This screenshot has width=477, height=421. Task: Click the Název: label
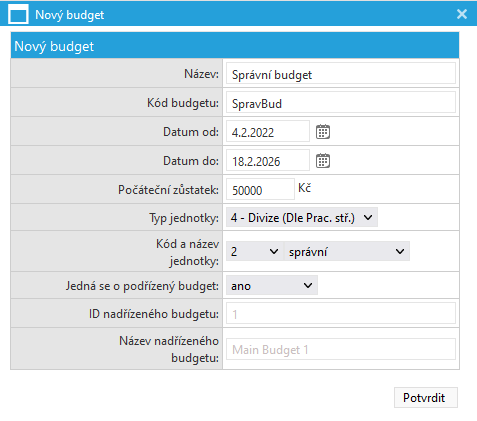pos(201,74)
